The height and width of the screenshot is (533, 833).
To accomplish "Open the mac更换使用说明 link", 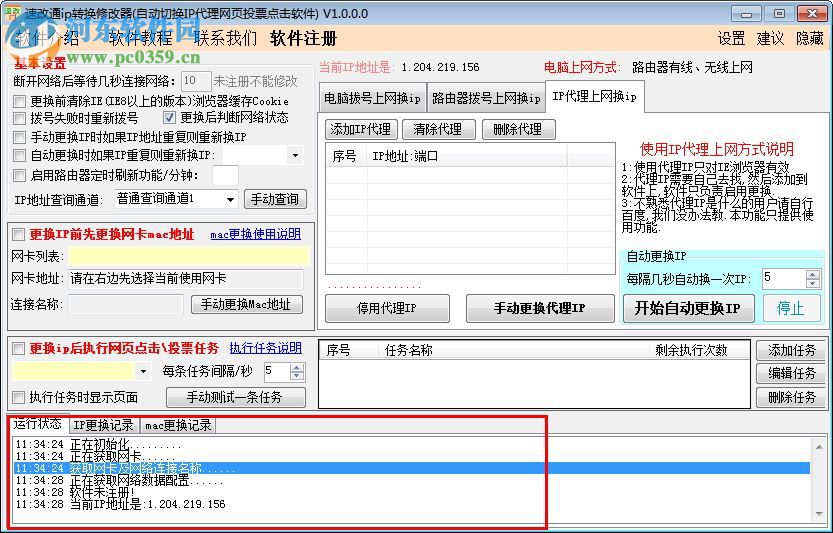I will tap(256, 234).
